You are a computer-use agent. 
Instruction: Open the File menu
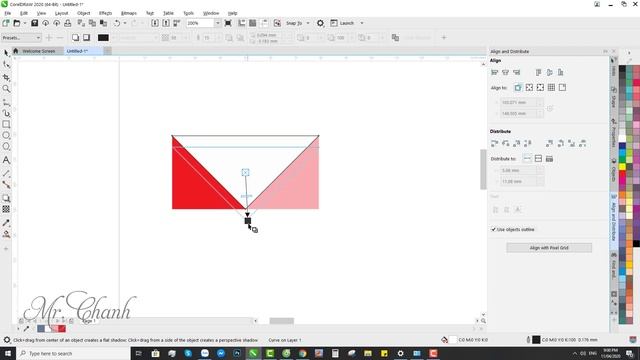point(8,13)
